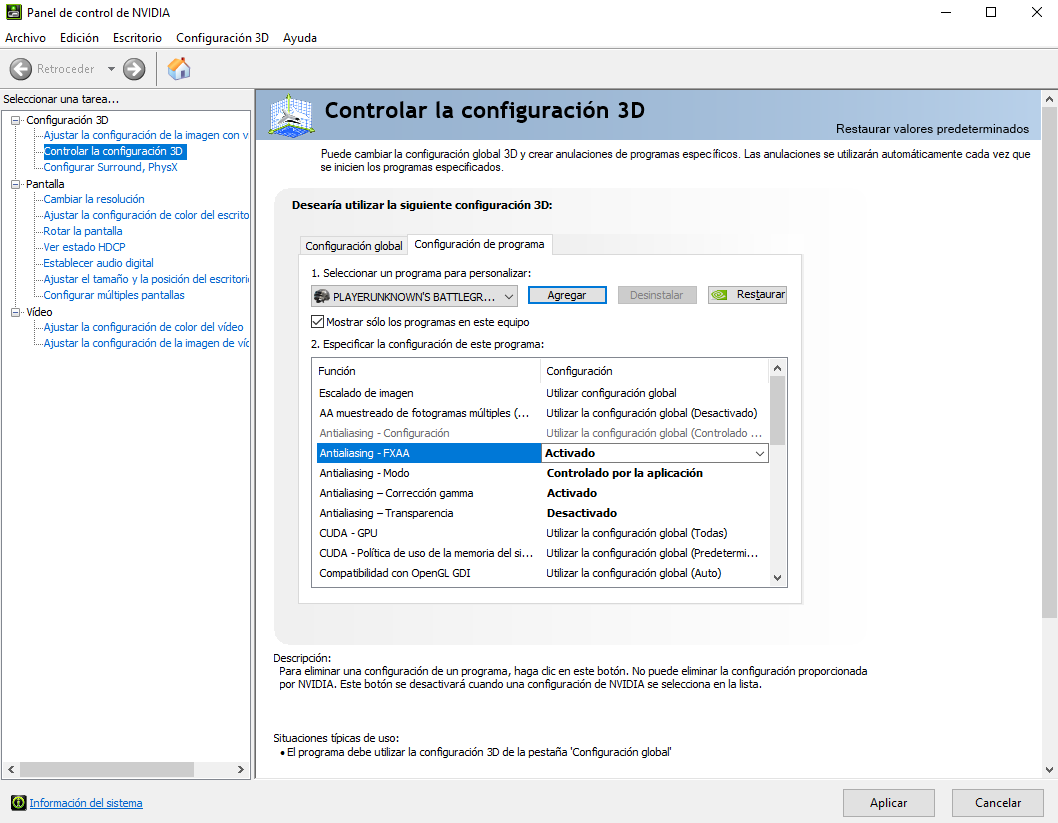Image resolution: width=1058 pixels, height=823 pixels.
Task: Select 'Ajustar la configuración de la imagen con v' task
Action: coord(146,135)
